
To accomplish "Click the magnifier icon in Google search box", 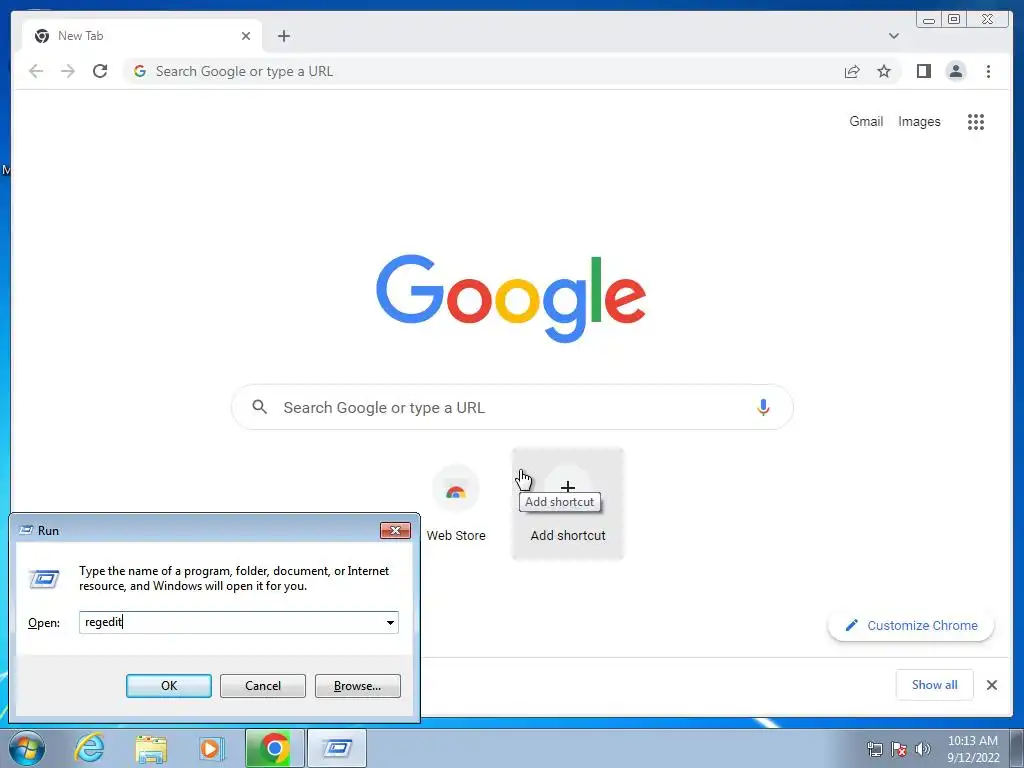I will tap(259, 407).
